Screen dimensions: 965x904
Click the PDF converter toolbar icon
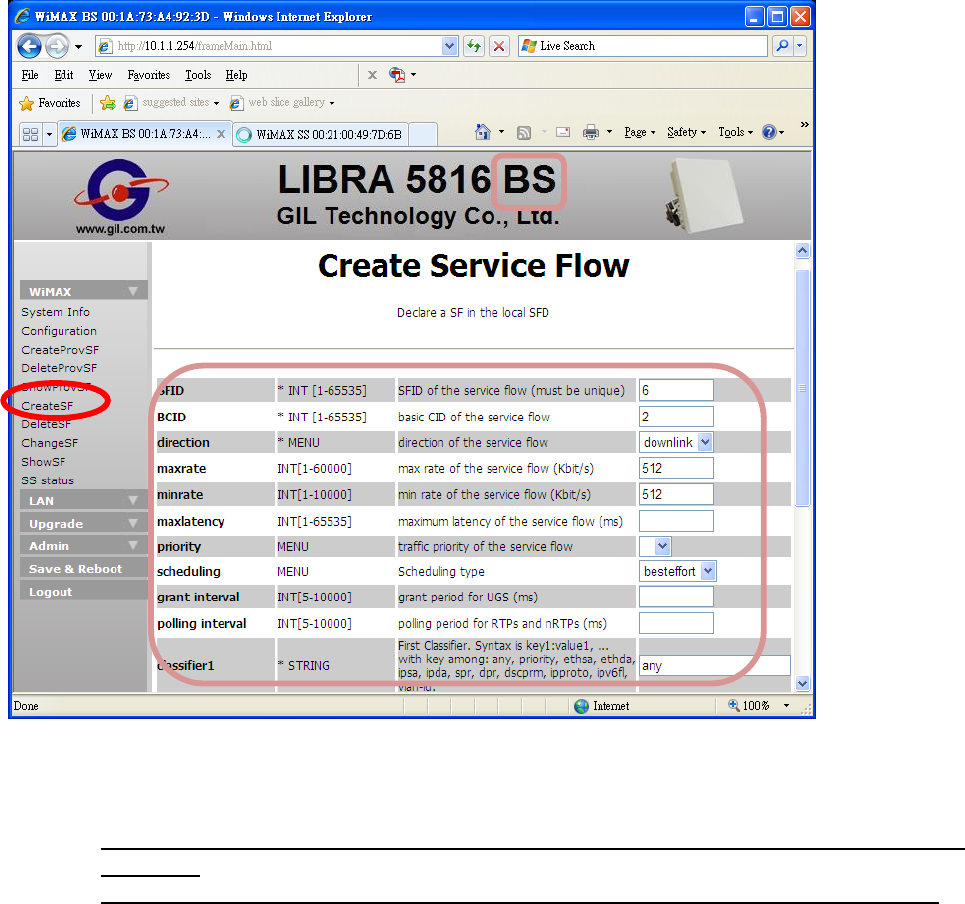[x=397, y=75]
